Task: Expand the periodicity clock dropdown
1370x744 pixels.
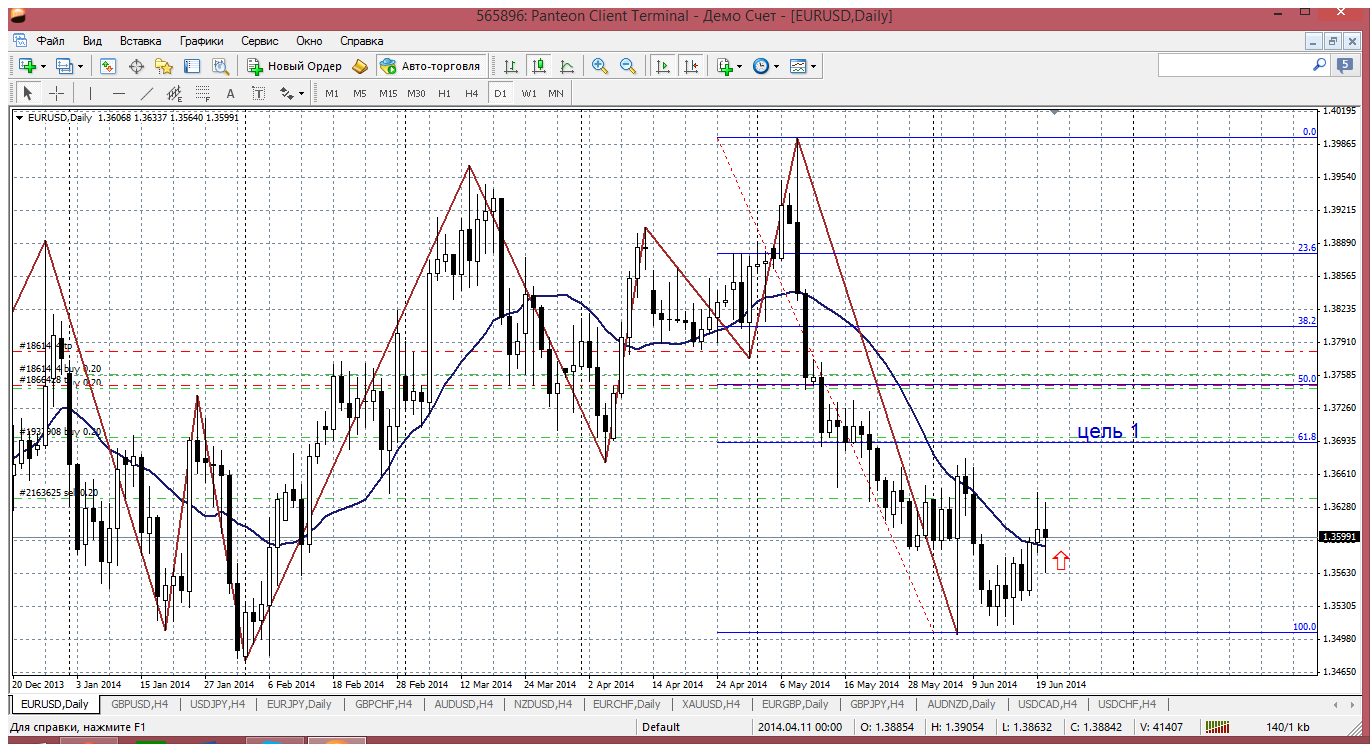Action: [776, 66]
